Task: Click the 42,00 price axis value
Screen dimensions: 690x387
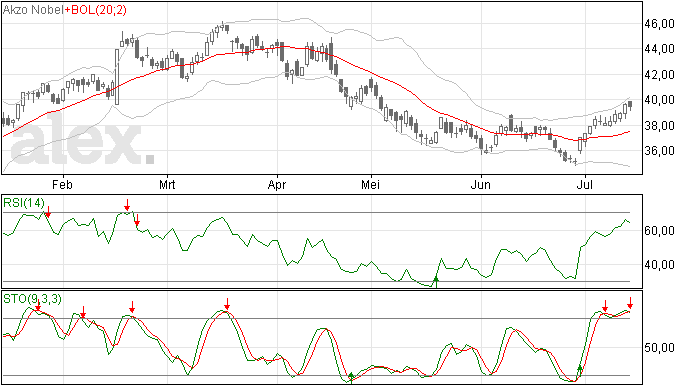Action: (x=660, y=74)
